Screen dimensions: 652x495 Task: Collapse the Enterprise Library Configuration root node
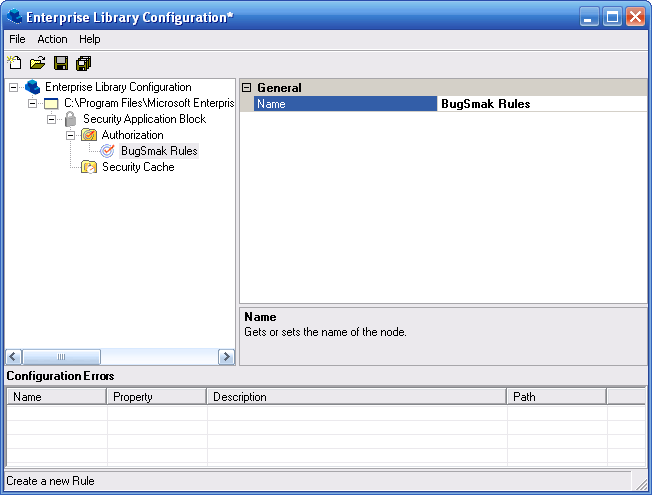[x=14, y=87]
